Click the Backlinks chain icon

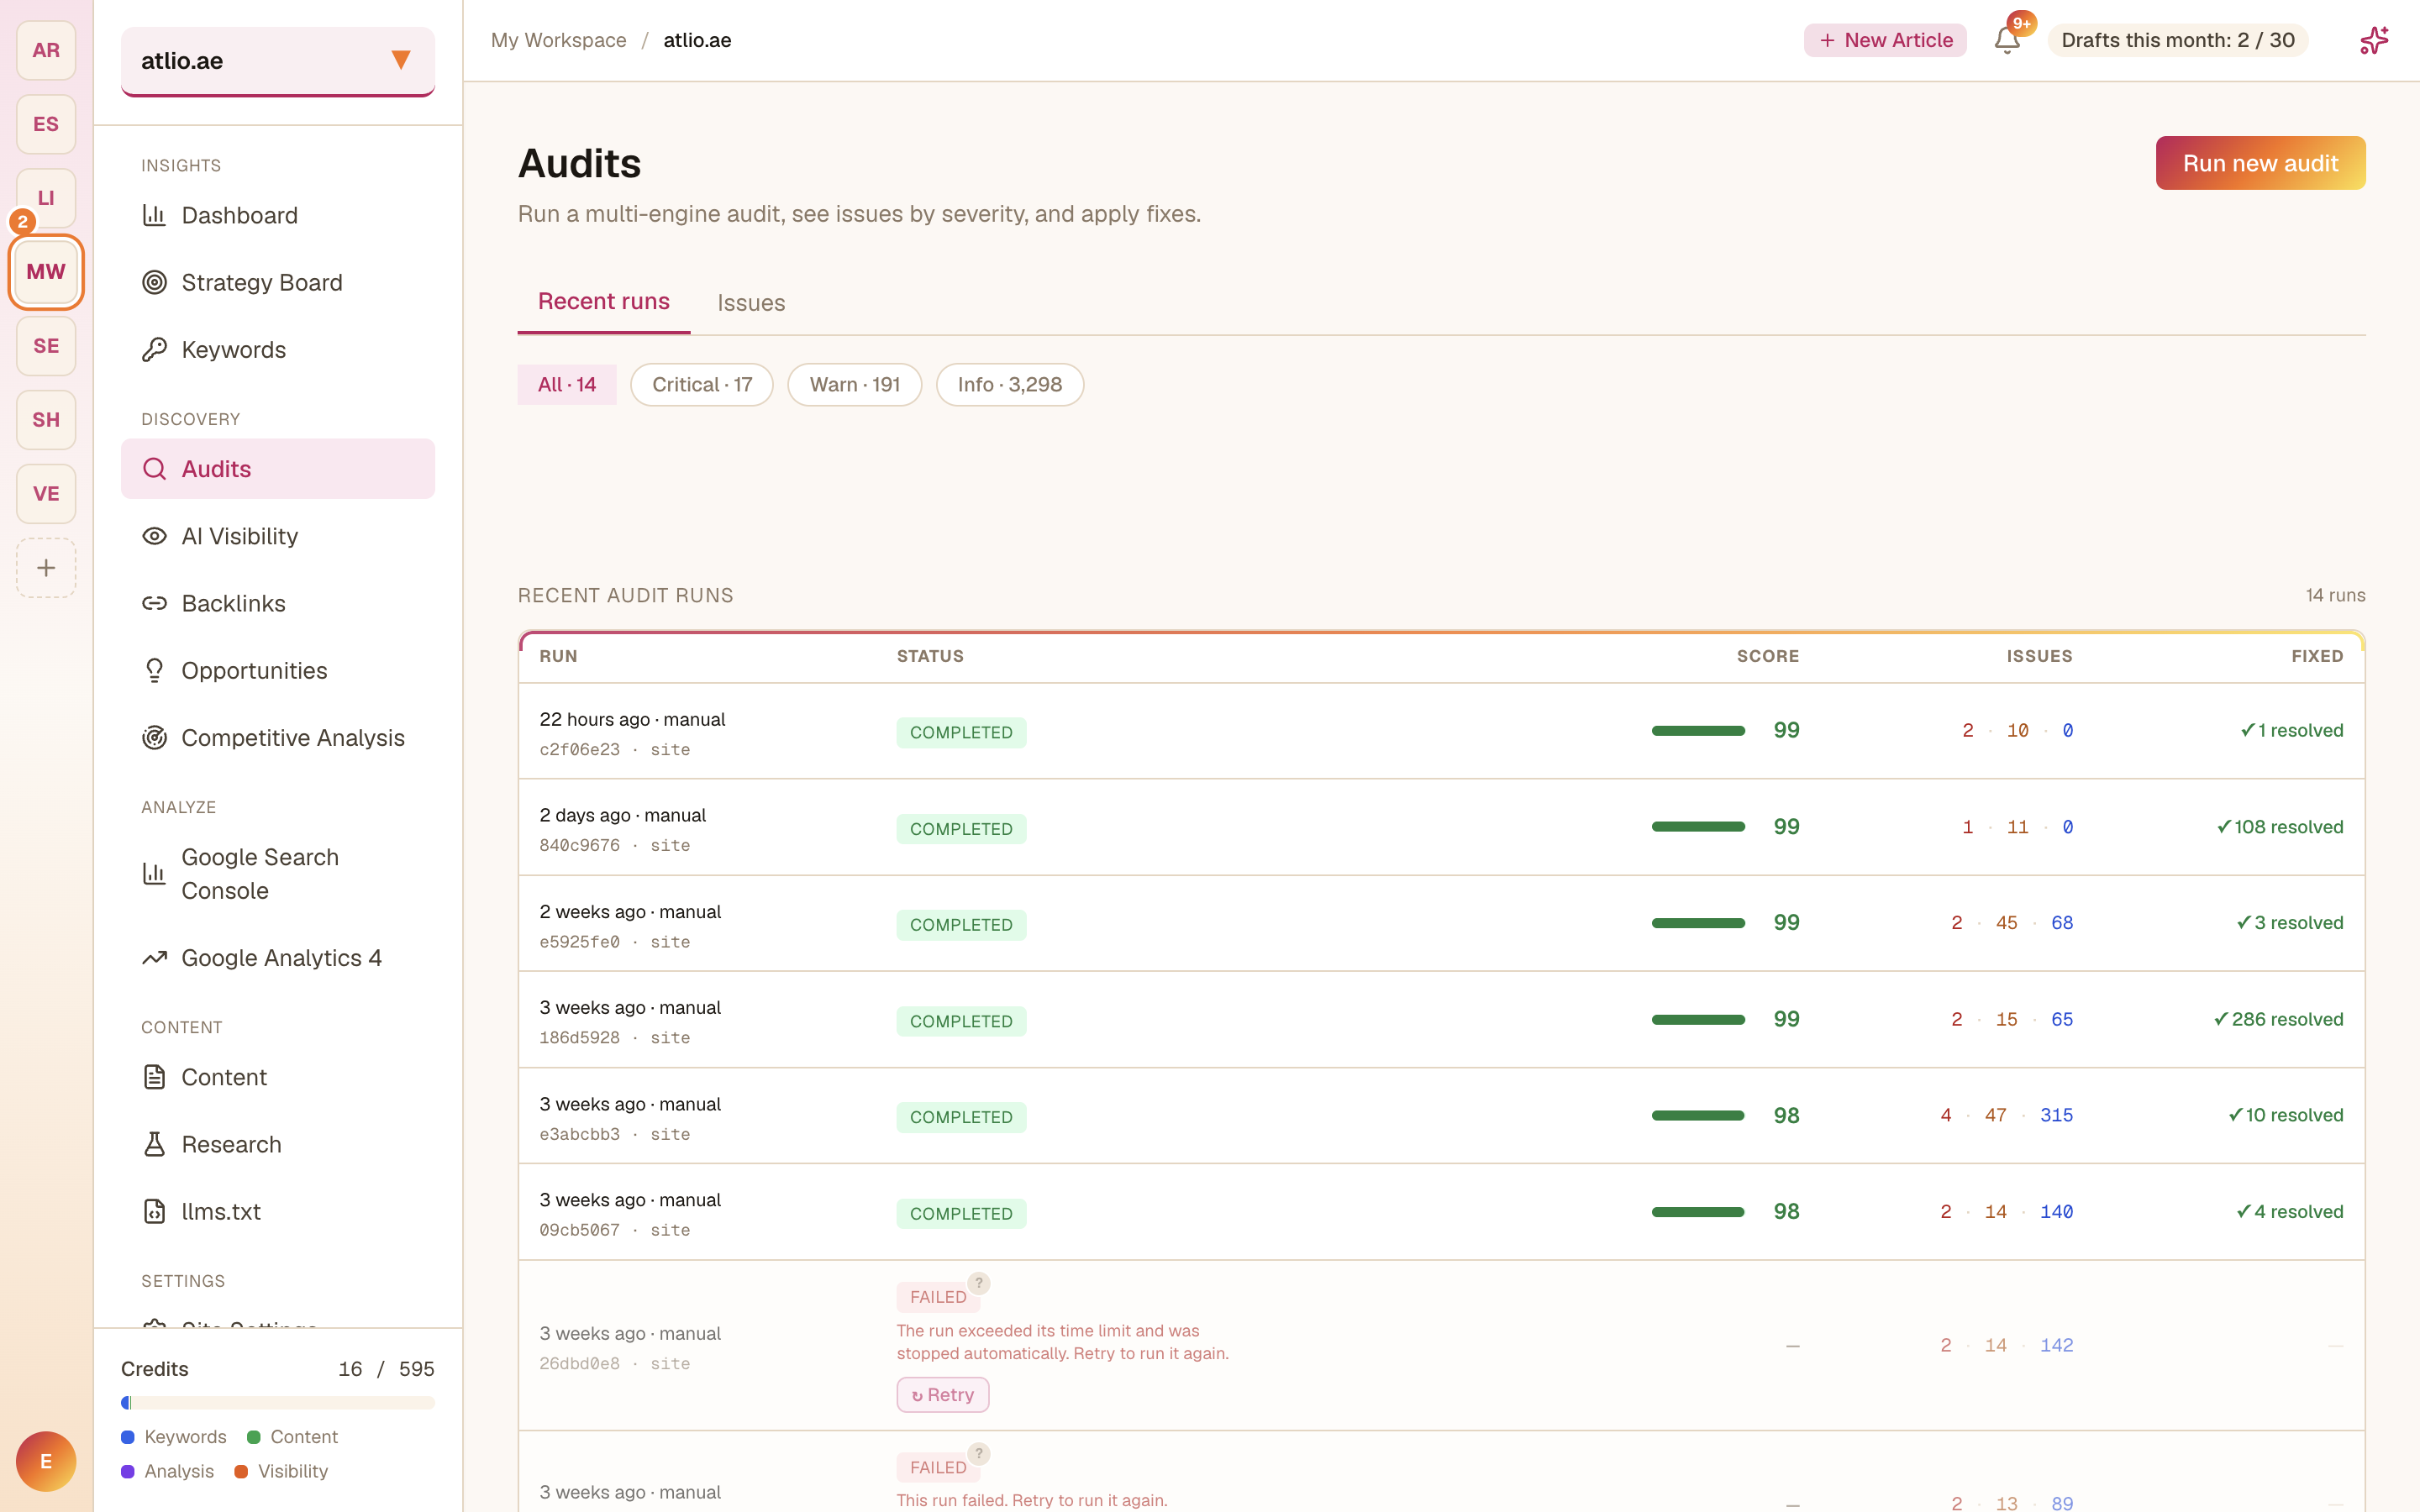pyautogui.click(x=154, y=603)
